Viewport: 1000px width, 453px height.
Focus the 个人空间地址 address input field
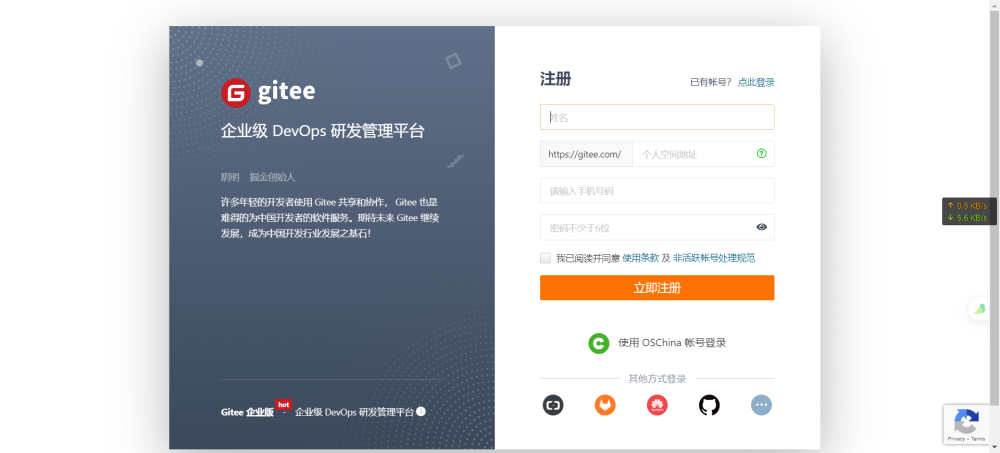point(703,154)
